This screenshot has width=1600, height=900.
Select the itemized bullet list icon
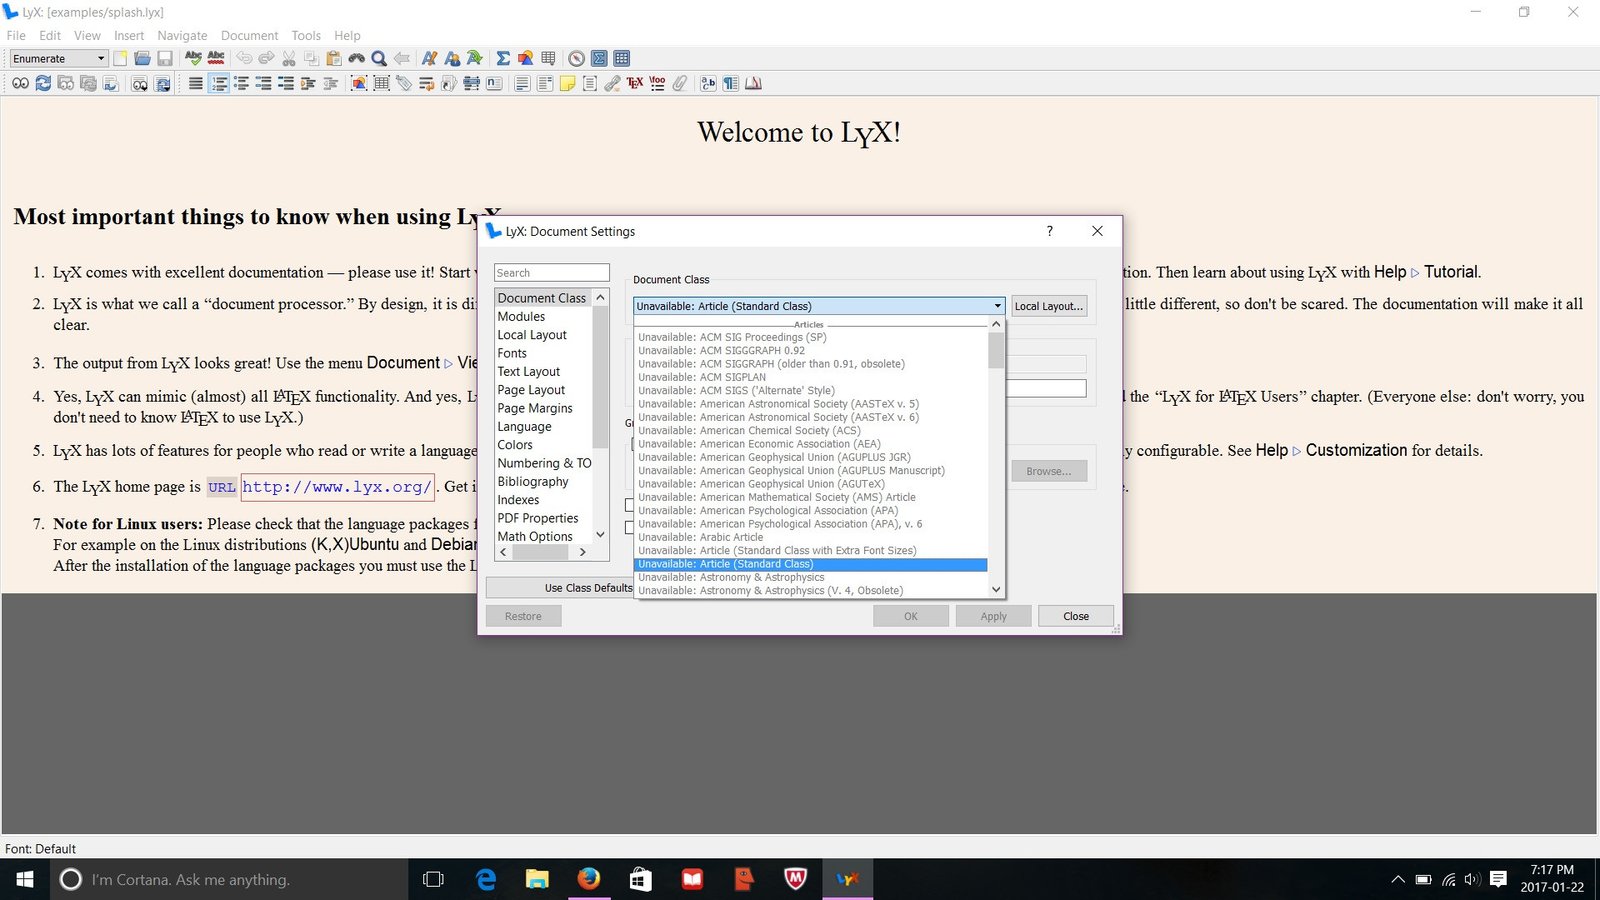(x=241, y=83)
